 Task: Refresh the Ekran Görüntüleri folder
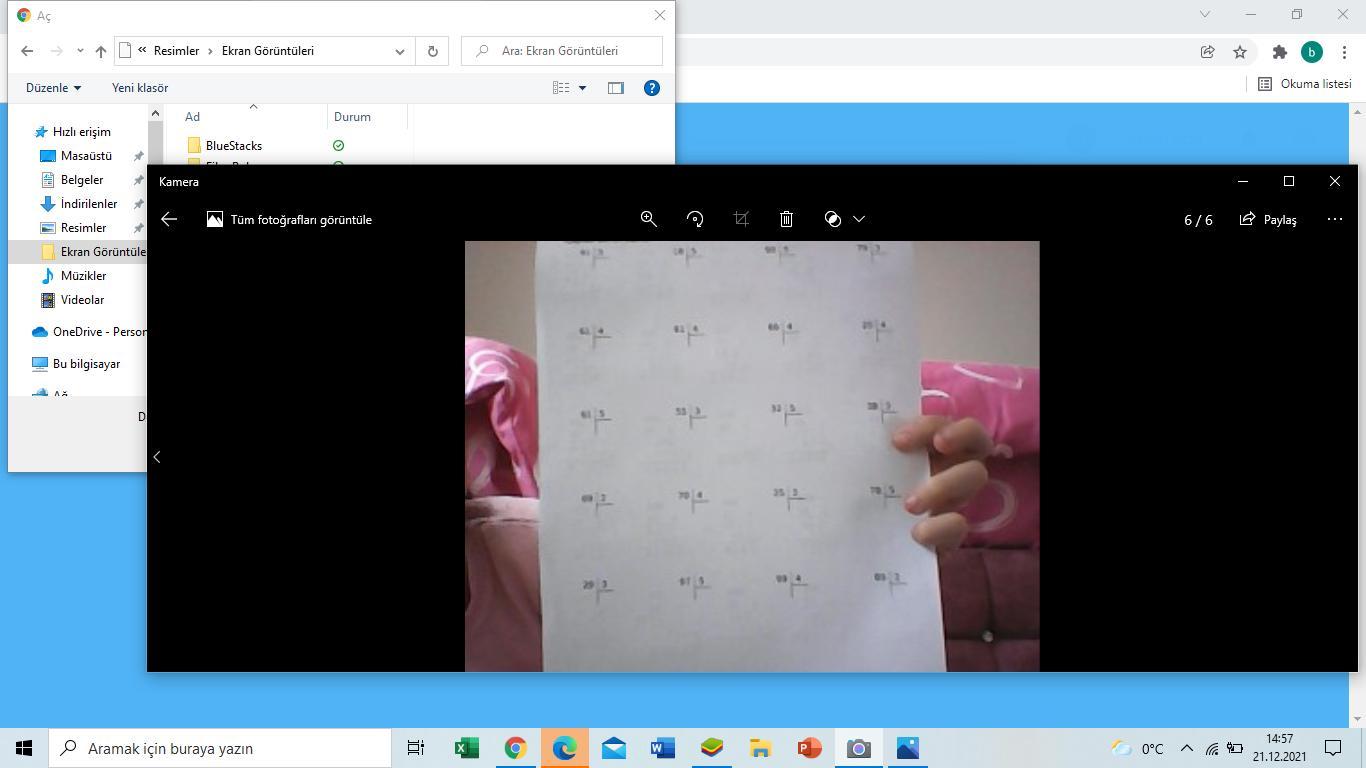click(x=433, y=51)
